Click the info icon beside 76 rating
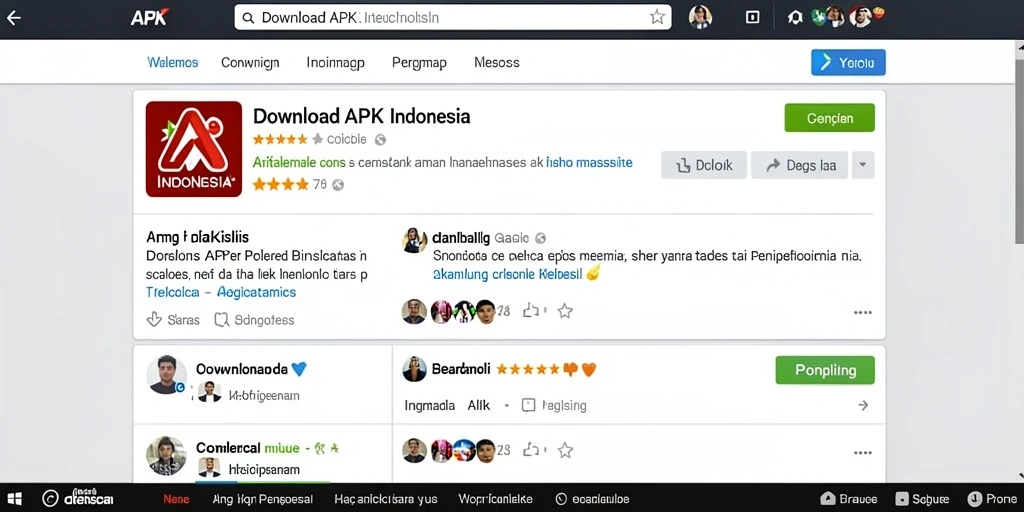This screenshot has height=512, width=1024. click(338, 185)
